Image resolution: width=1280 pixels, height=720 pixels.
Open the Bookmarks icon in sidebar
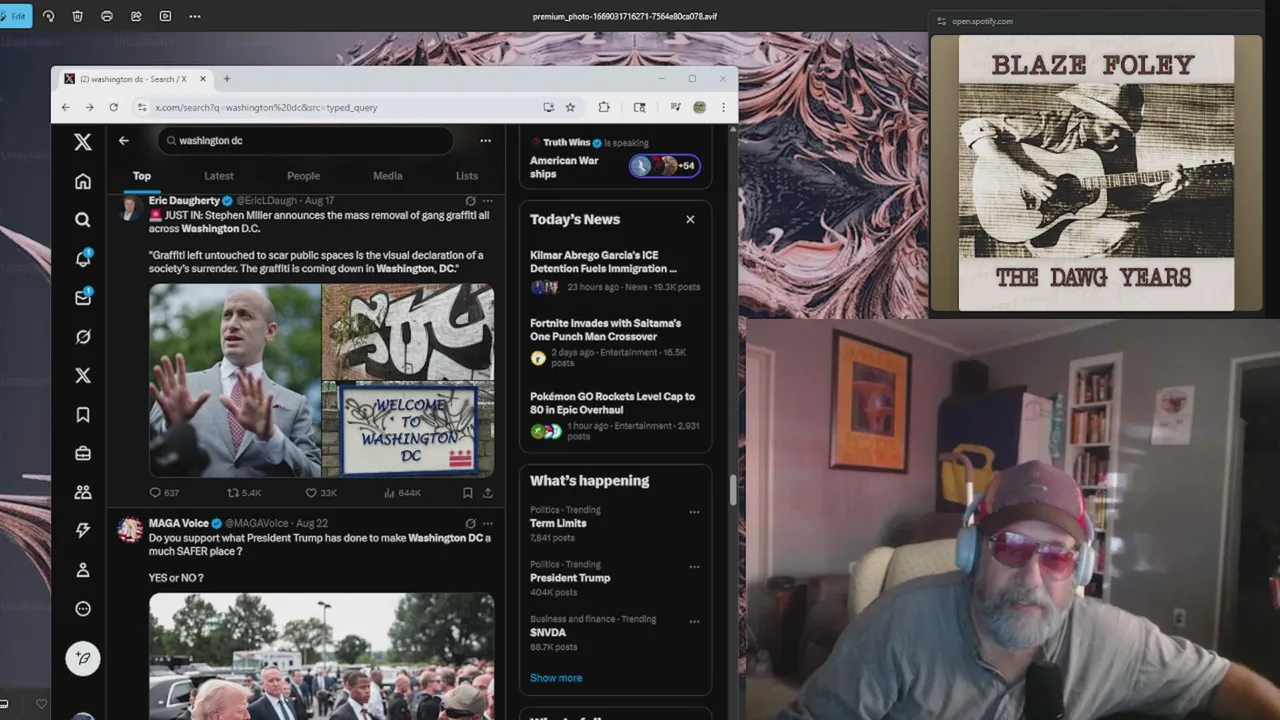(x=83, y=414)
